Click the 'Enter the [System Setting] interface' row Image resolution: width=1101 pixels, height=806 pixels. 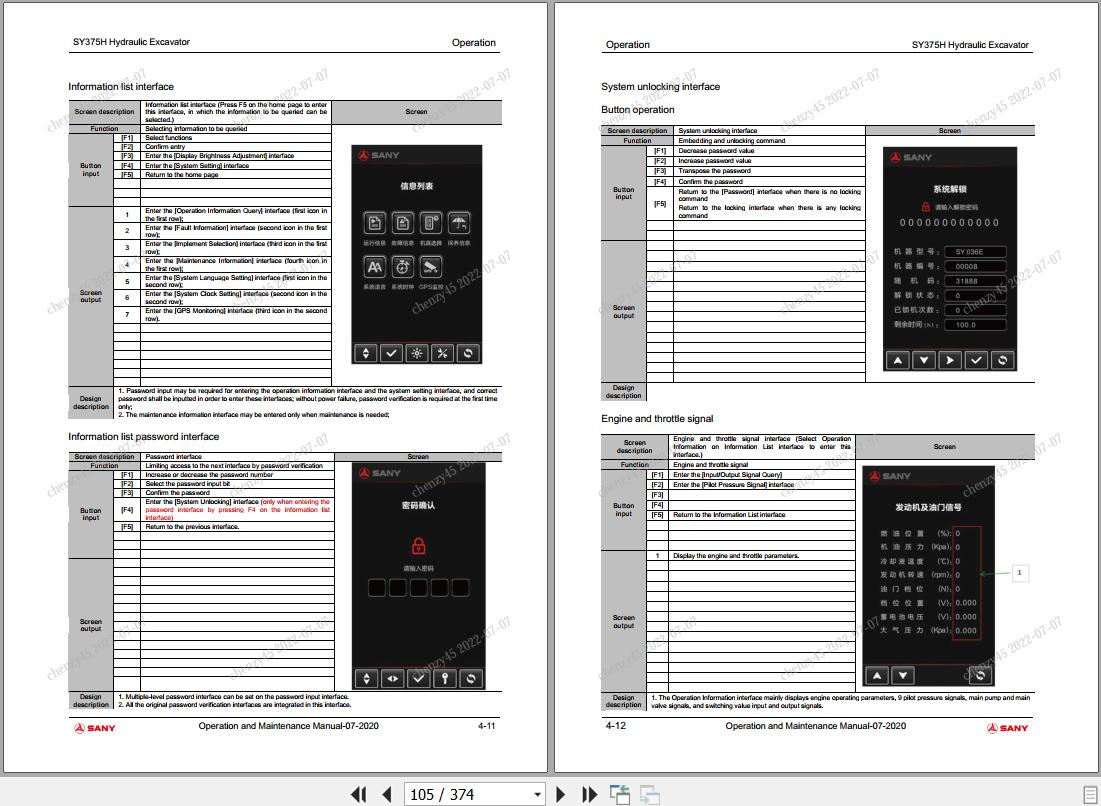(236, 166)
